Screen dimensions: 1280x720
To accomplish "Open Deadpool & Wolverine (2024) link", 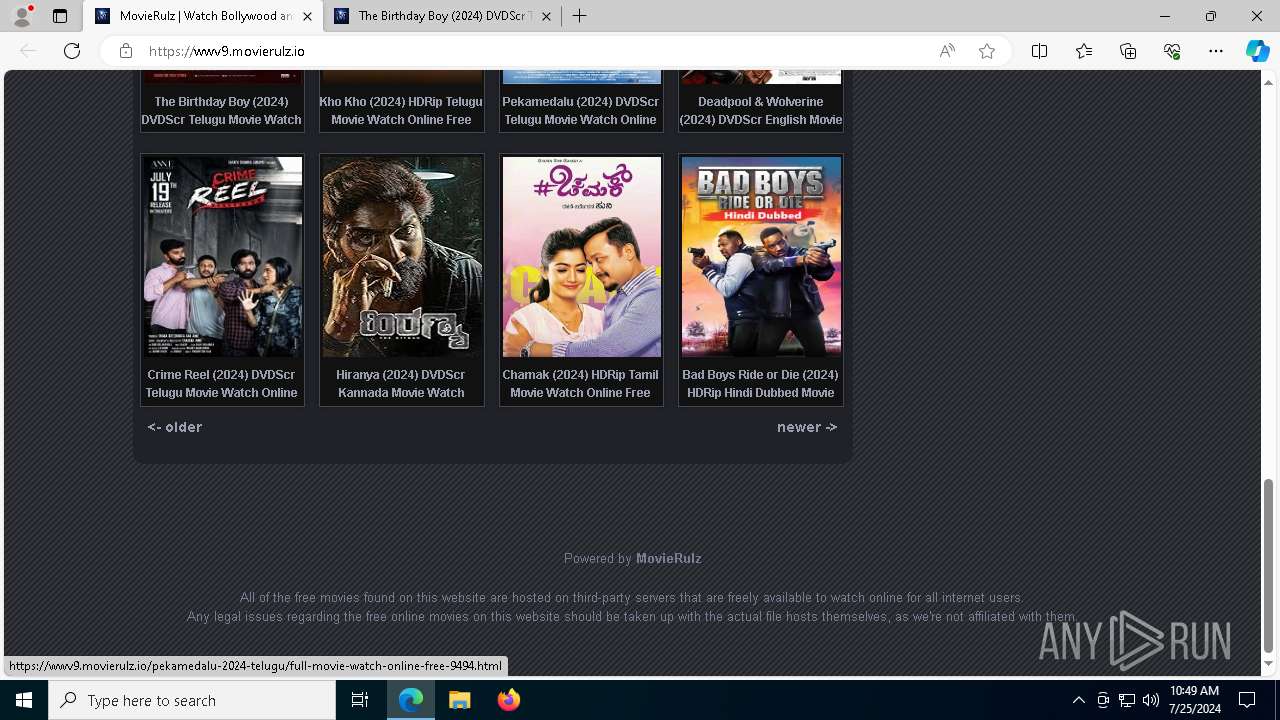I will [760, 110].
